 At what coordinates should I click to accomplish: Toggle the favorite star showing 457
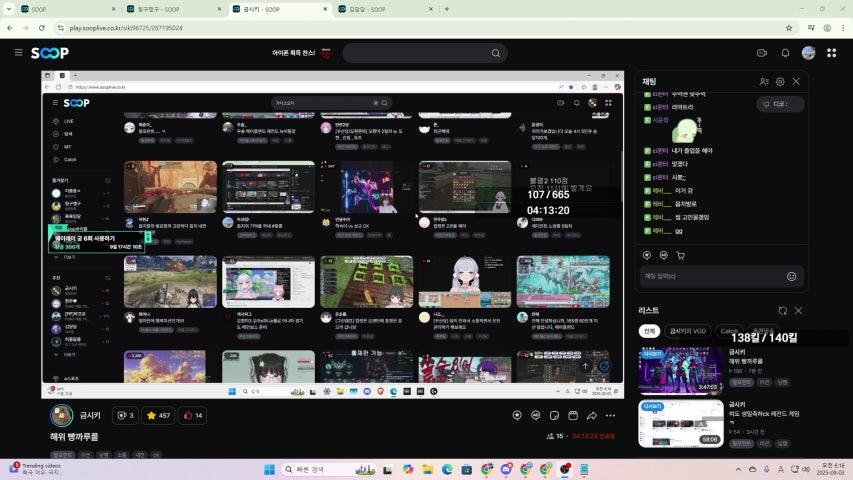pos(158,415)
